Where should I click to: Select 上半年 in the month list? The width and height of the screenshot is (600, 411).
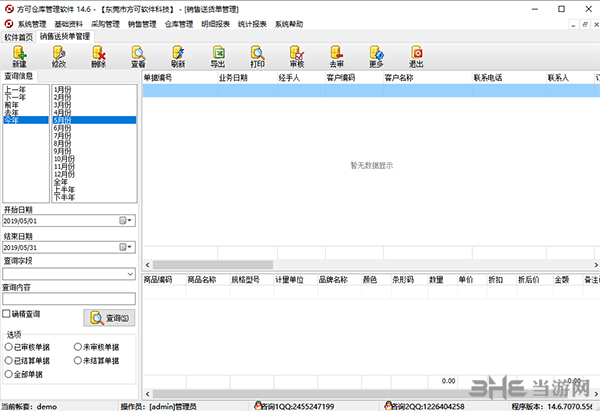(94, 189)
